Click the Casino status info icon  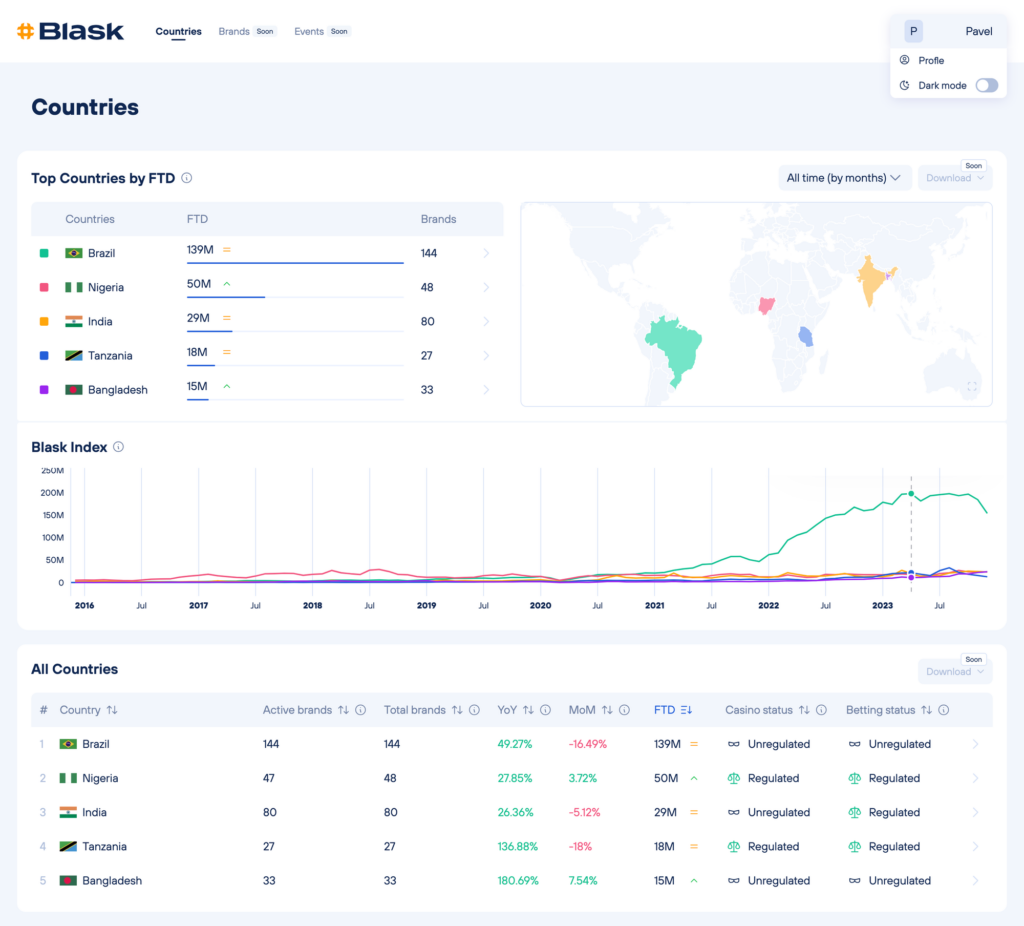822,710
